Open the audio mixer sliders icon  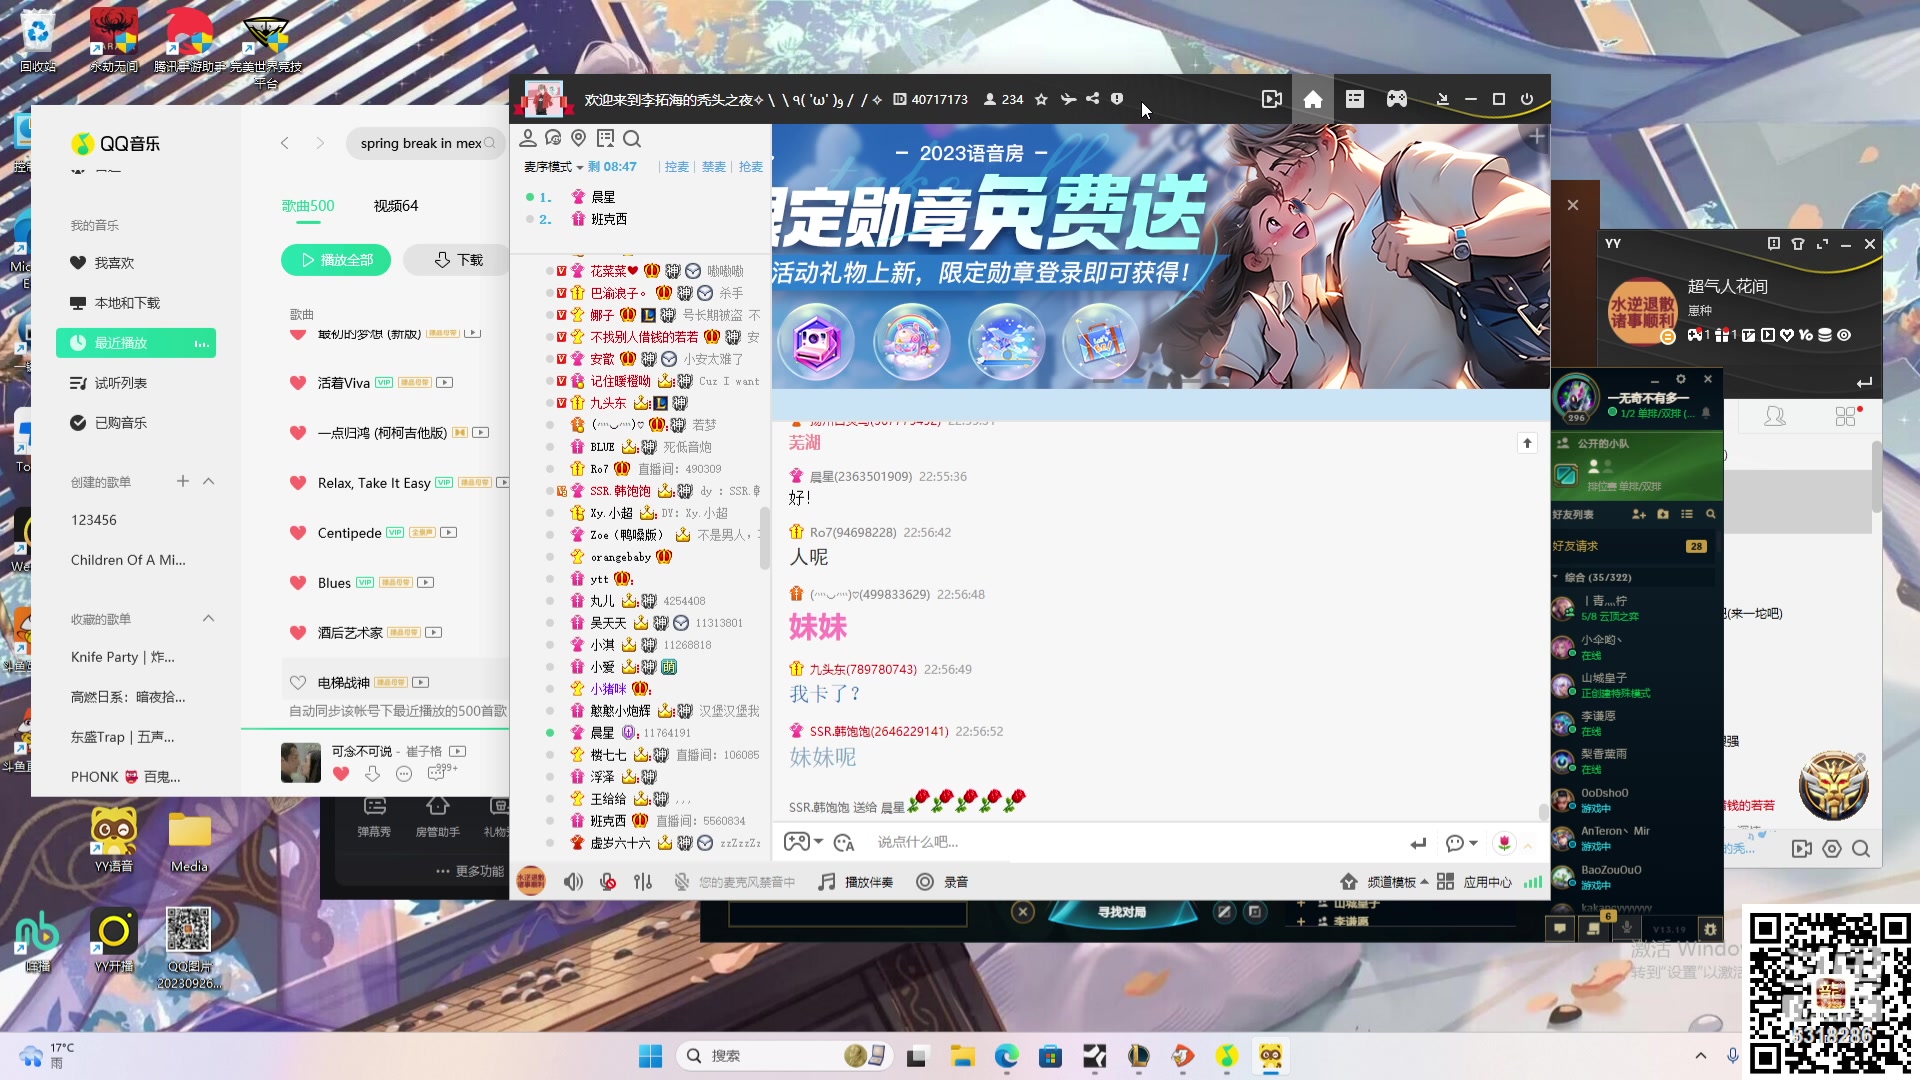point(643,882)
